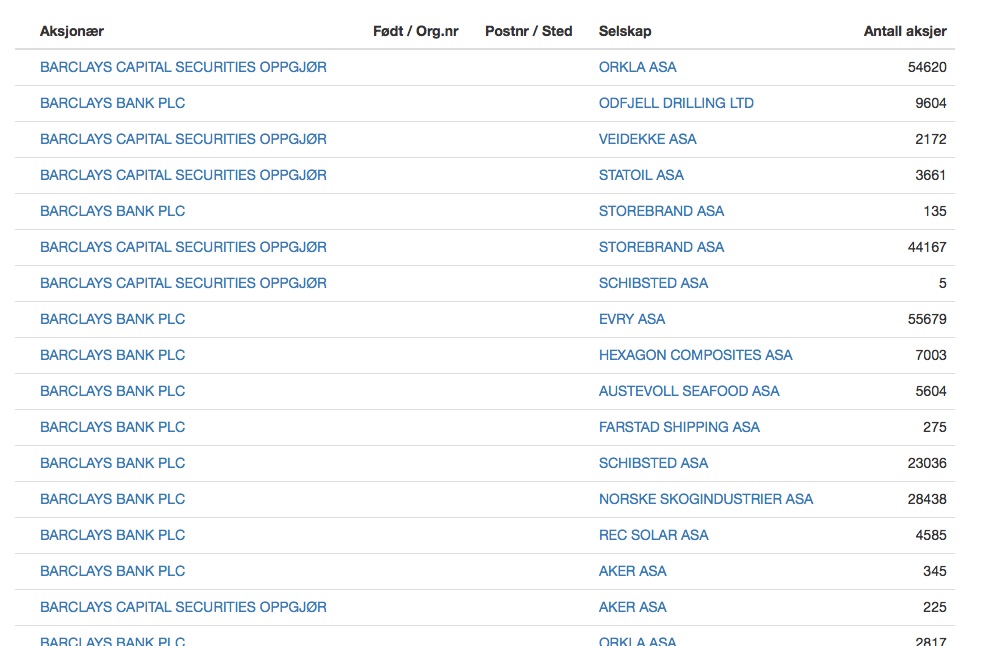Click the Antall aksjer column header
Screen dimensions: 991x646
click(x=904, y=31)
